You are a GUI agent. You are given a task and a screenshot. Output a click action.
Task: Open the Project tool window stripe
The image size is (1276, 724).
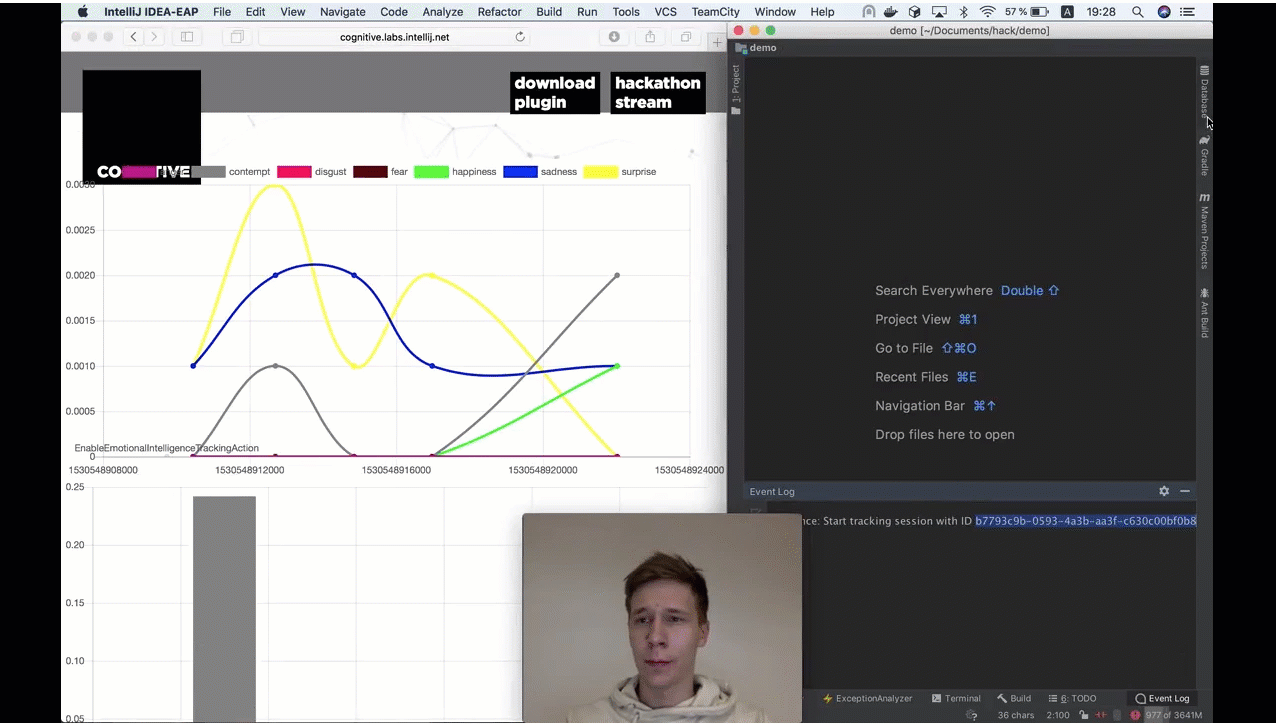pyautogui.click(x=736, y=90)
